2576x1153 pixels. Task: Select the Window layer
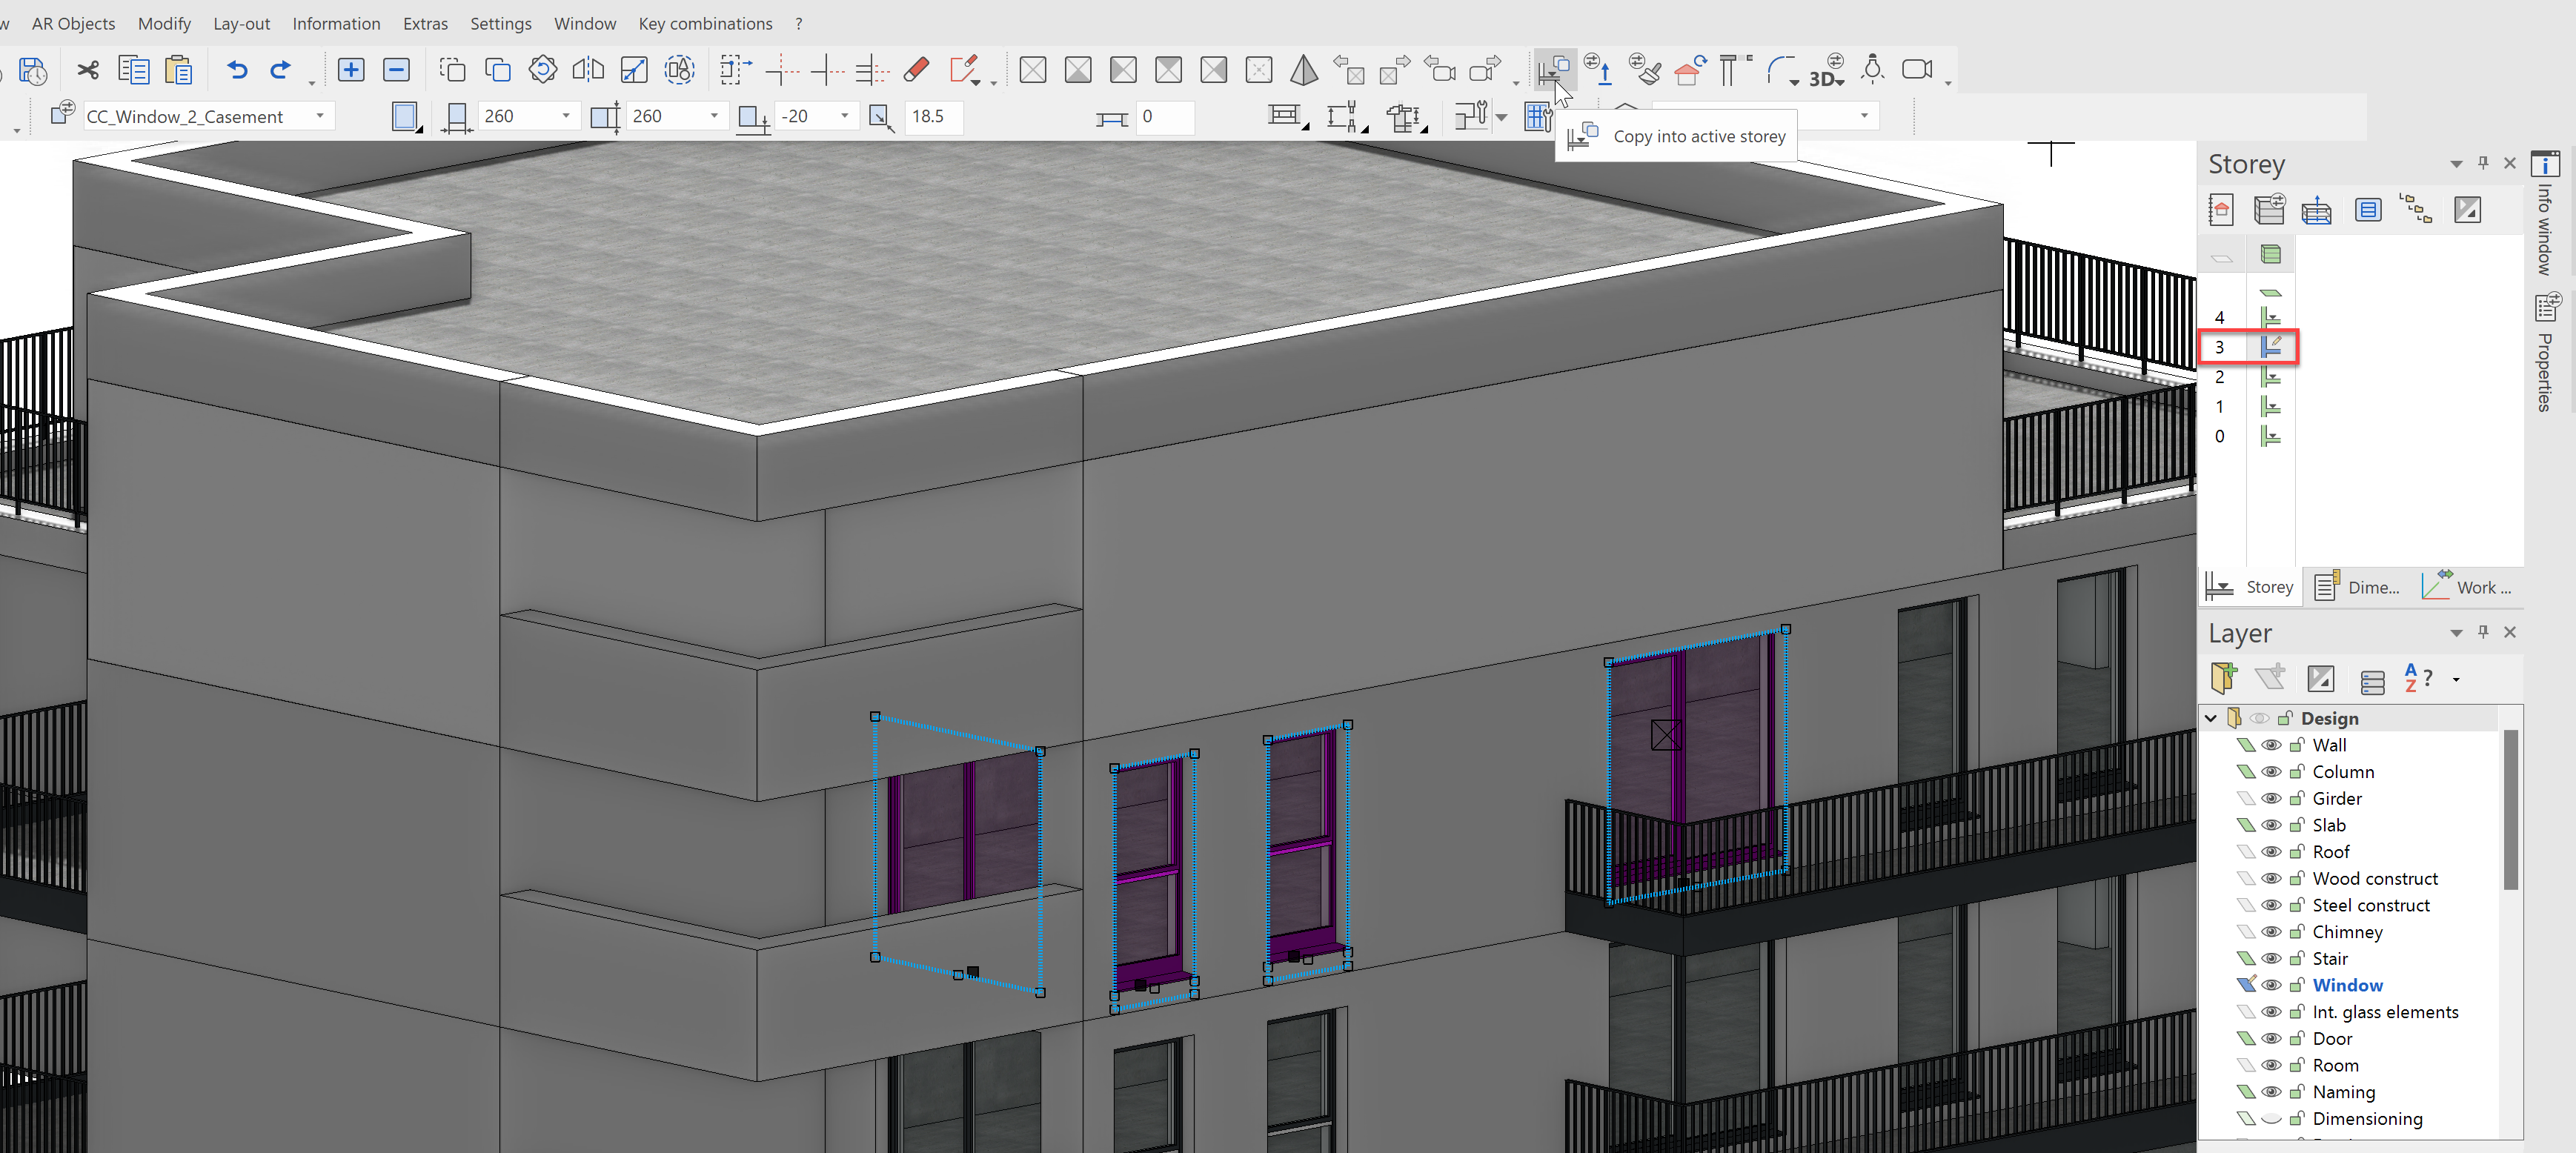tap(2347, 985)
